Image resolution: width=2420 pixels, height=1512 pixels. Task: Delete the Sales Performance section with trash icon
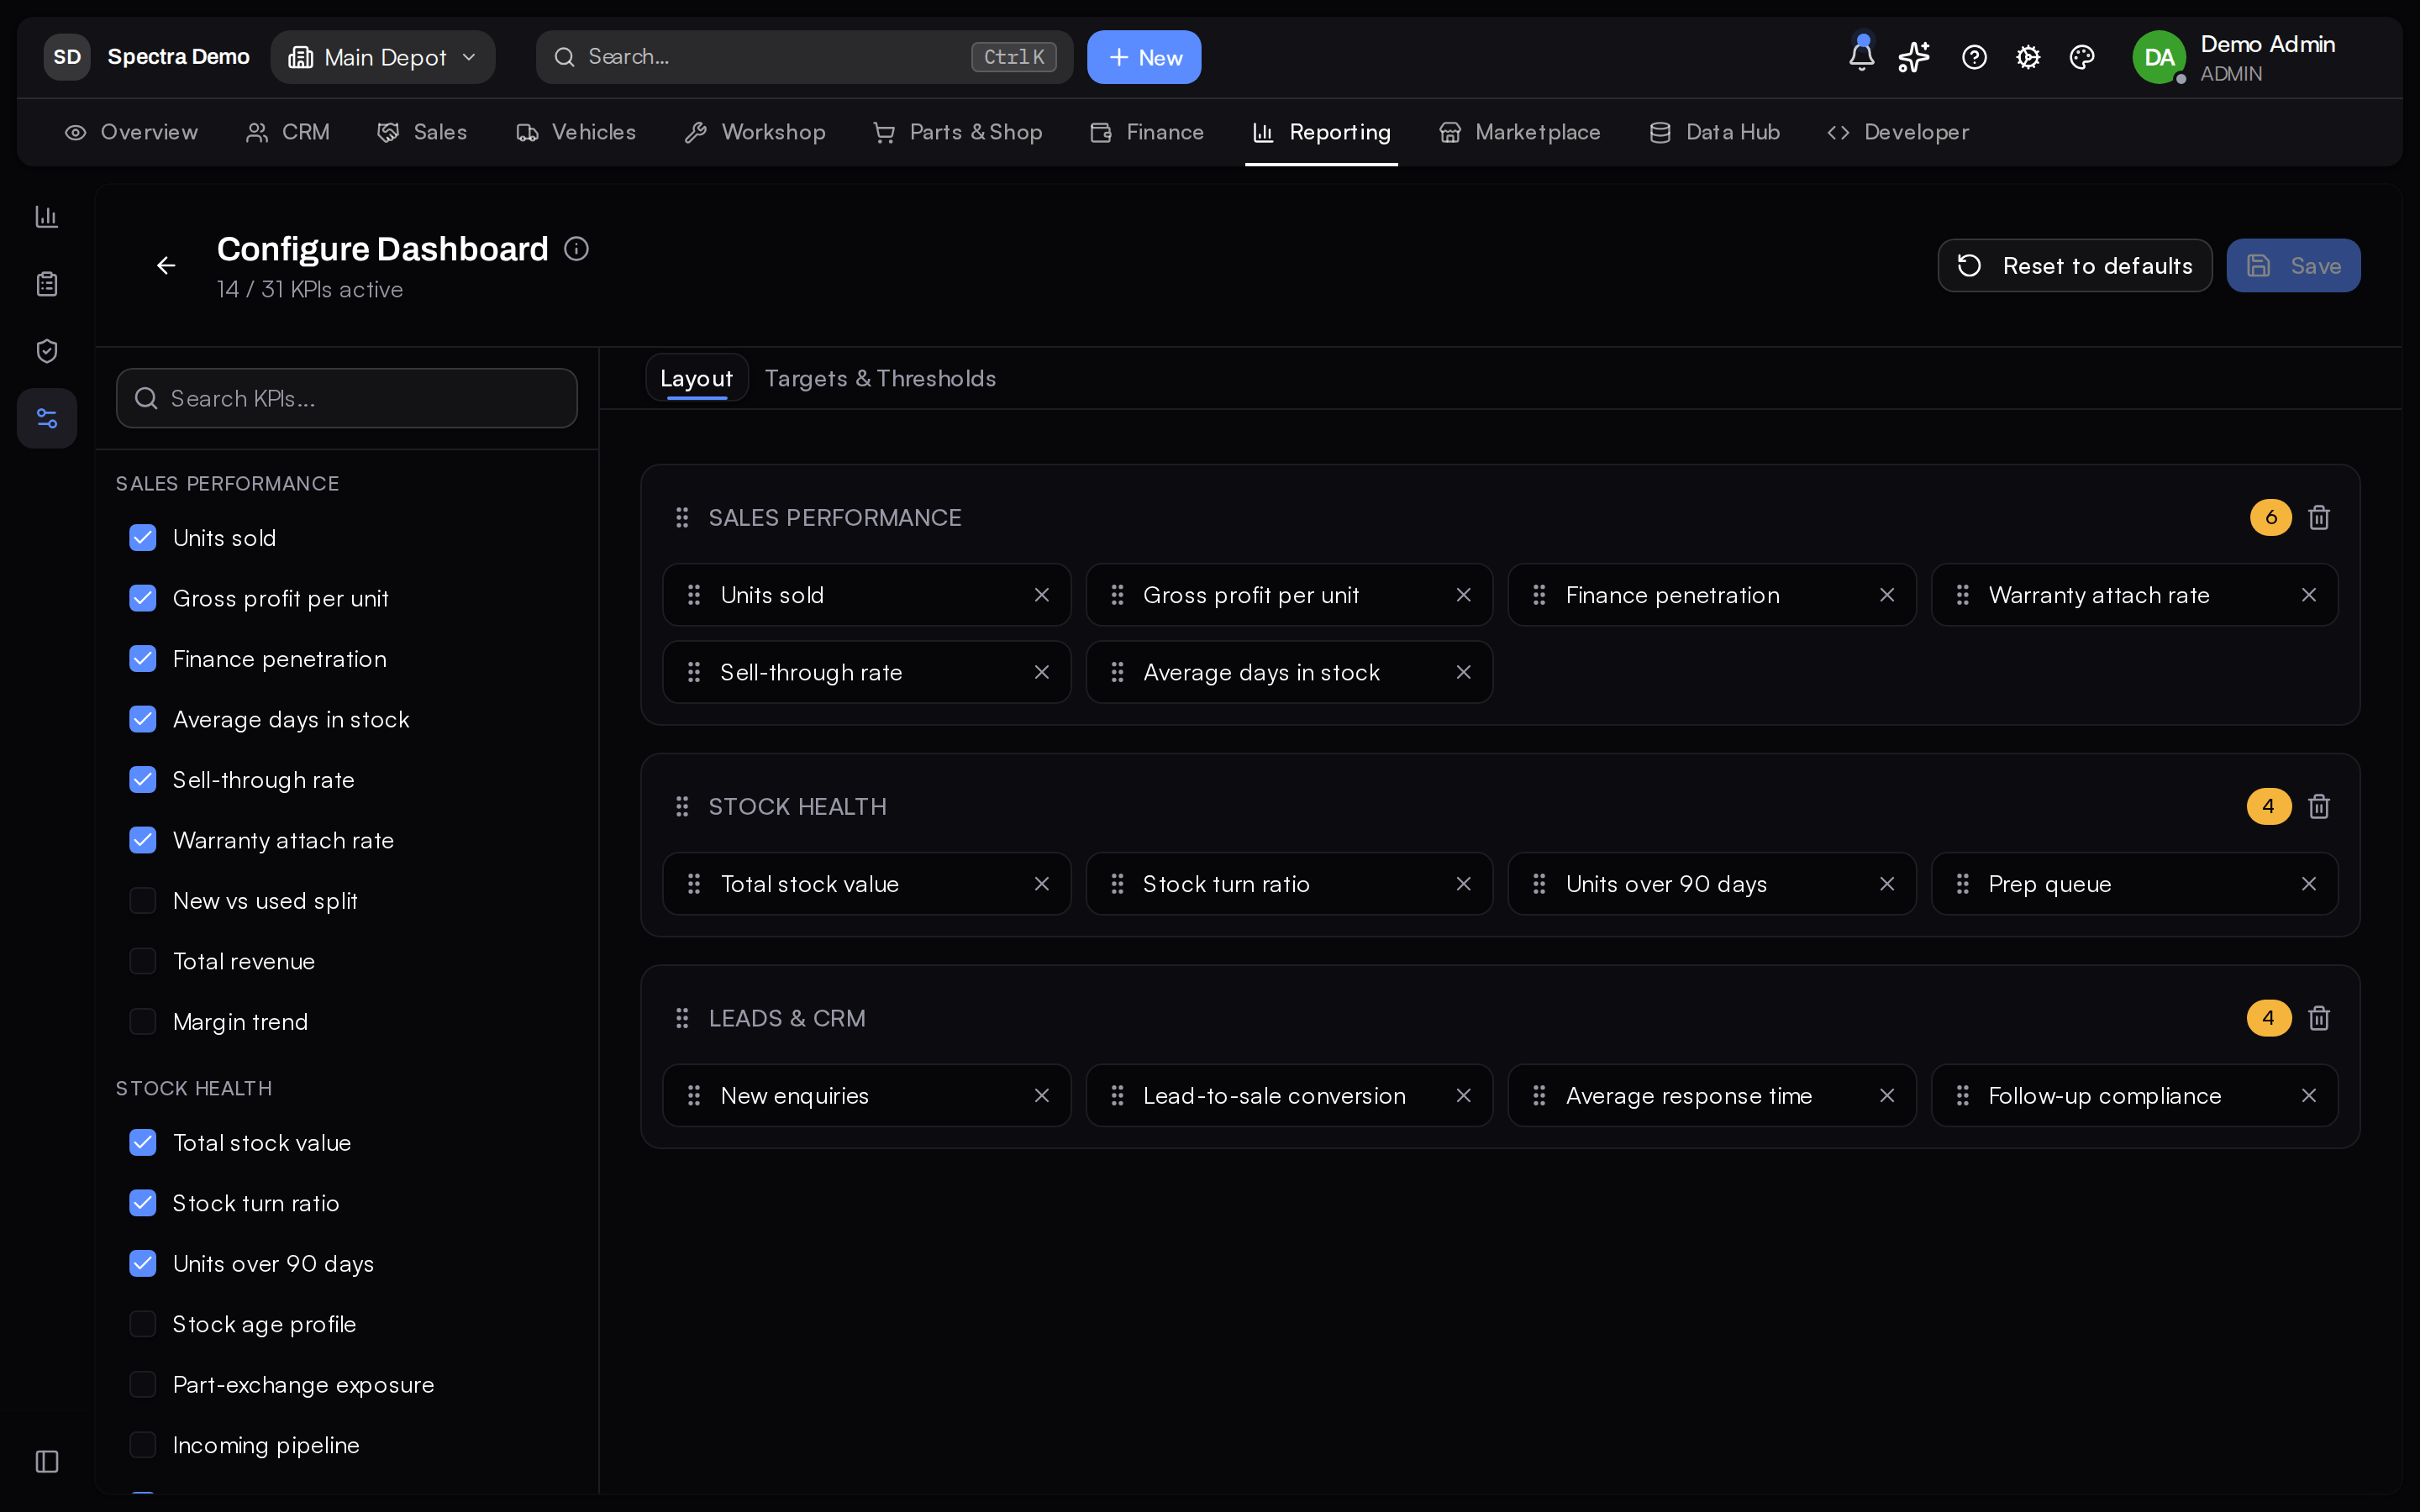(x=2319, y=517)
